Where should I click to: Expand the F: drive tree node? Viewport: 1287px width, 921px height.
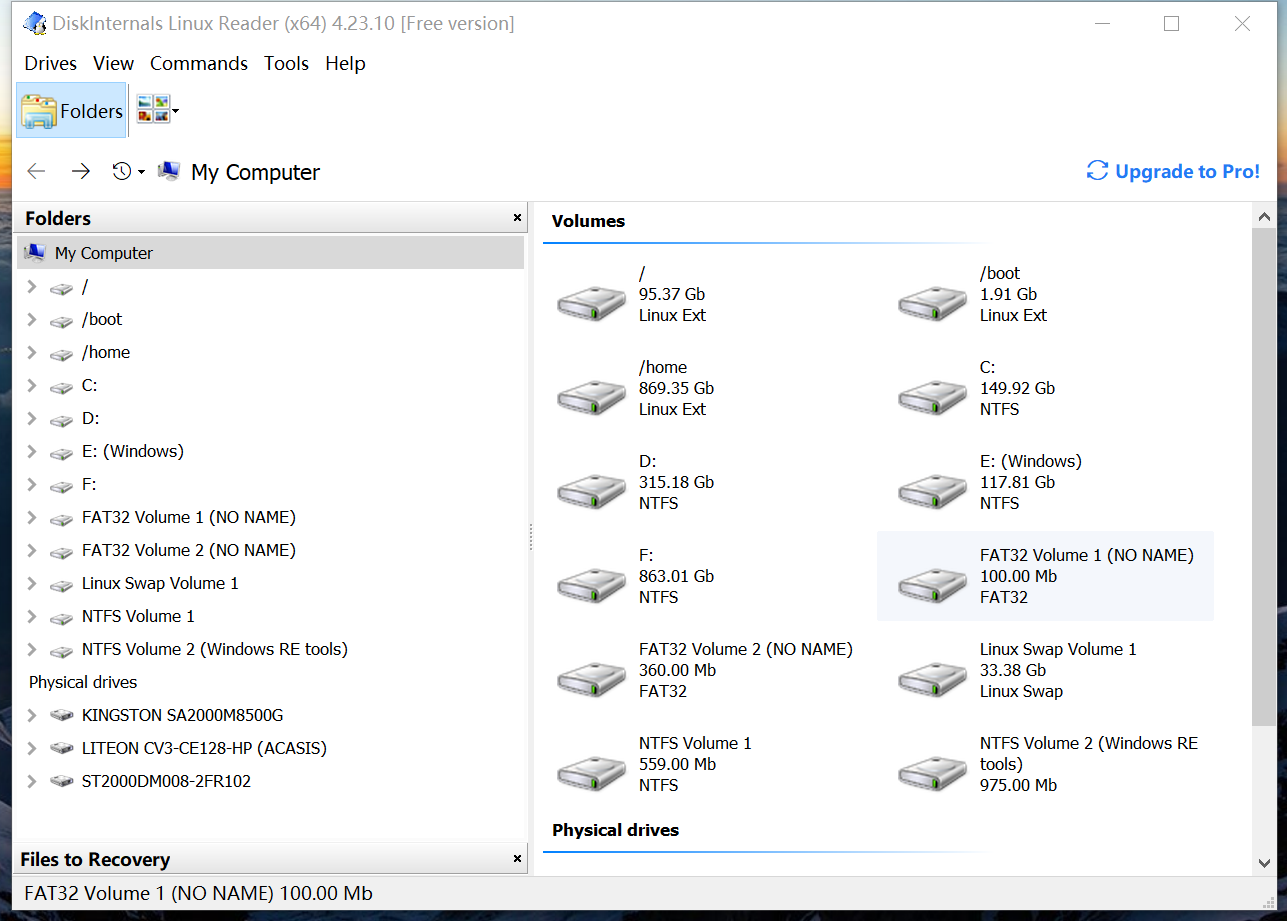click(x=32, y=485)
